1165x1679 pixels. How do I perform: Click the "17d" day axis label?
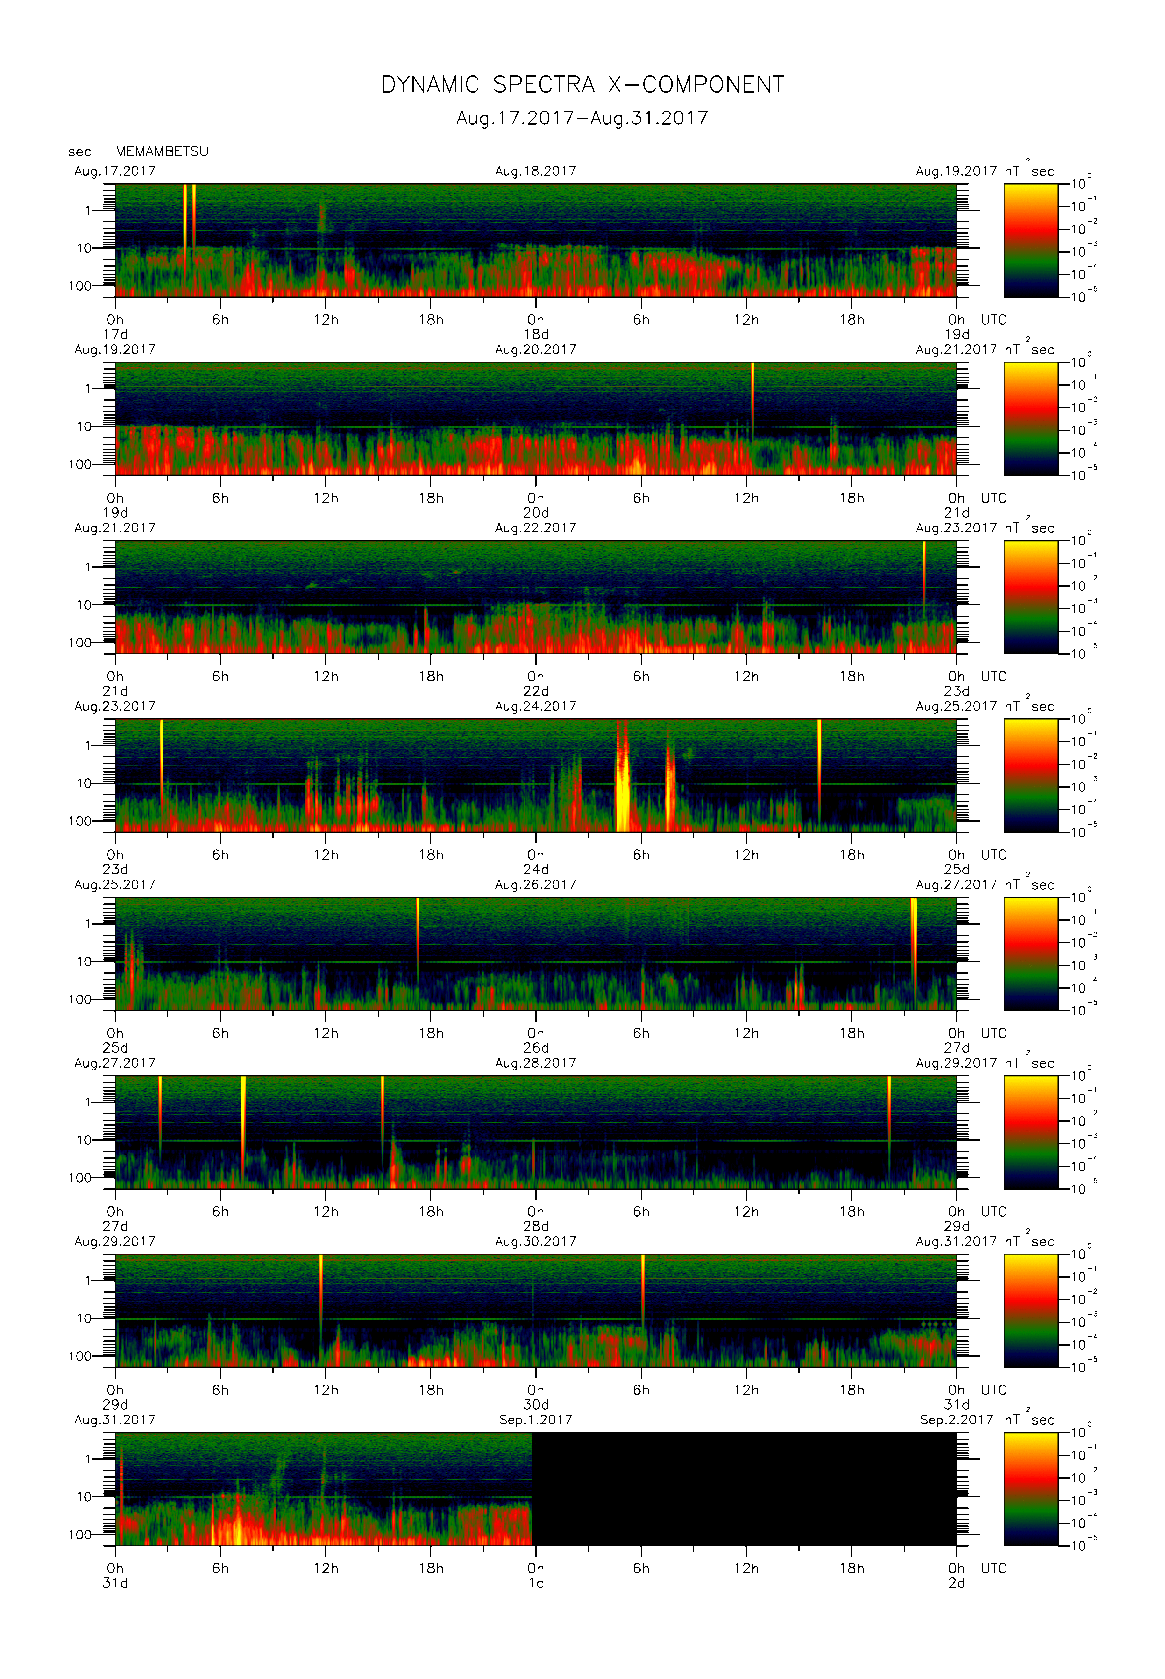(116, 334)
